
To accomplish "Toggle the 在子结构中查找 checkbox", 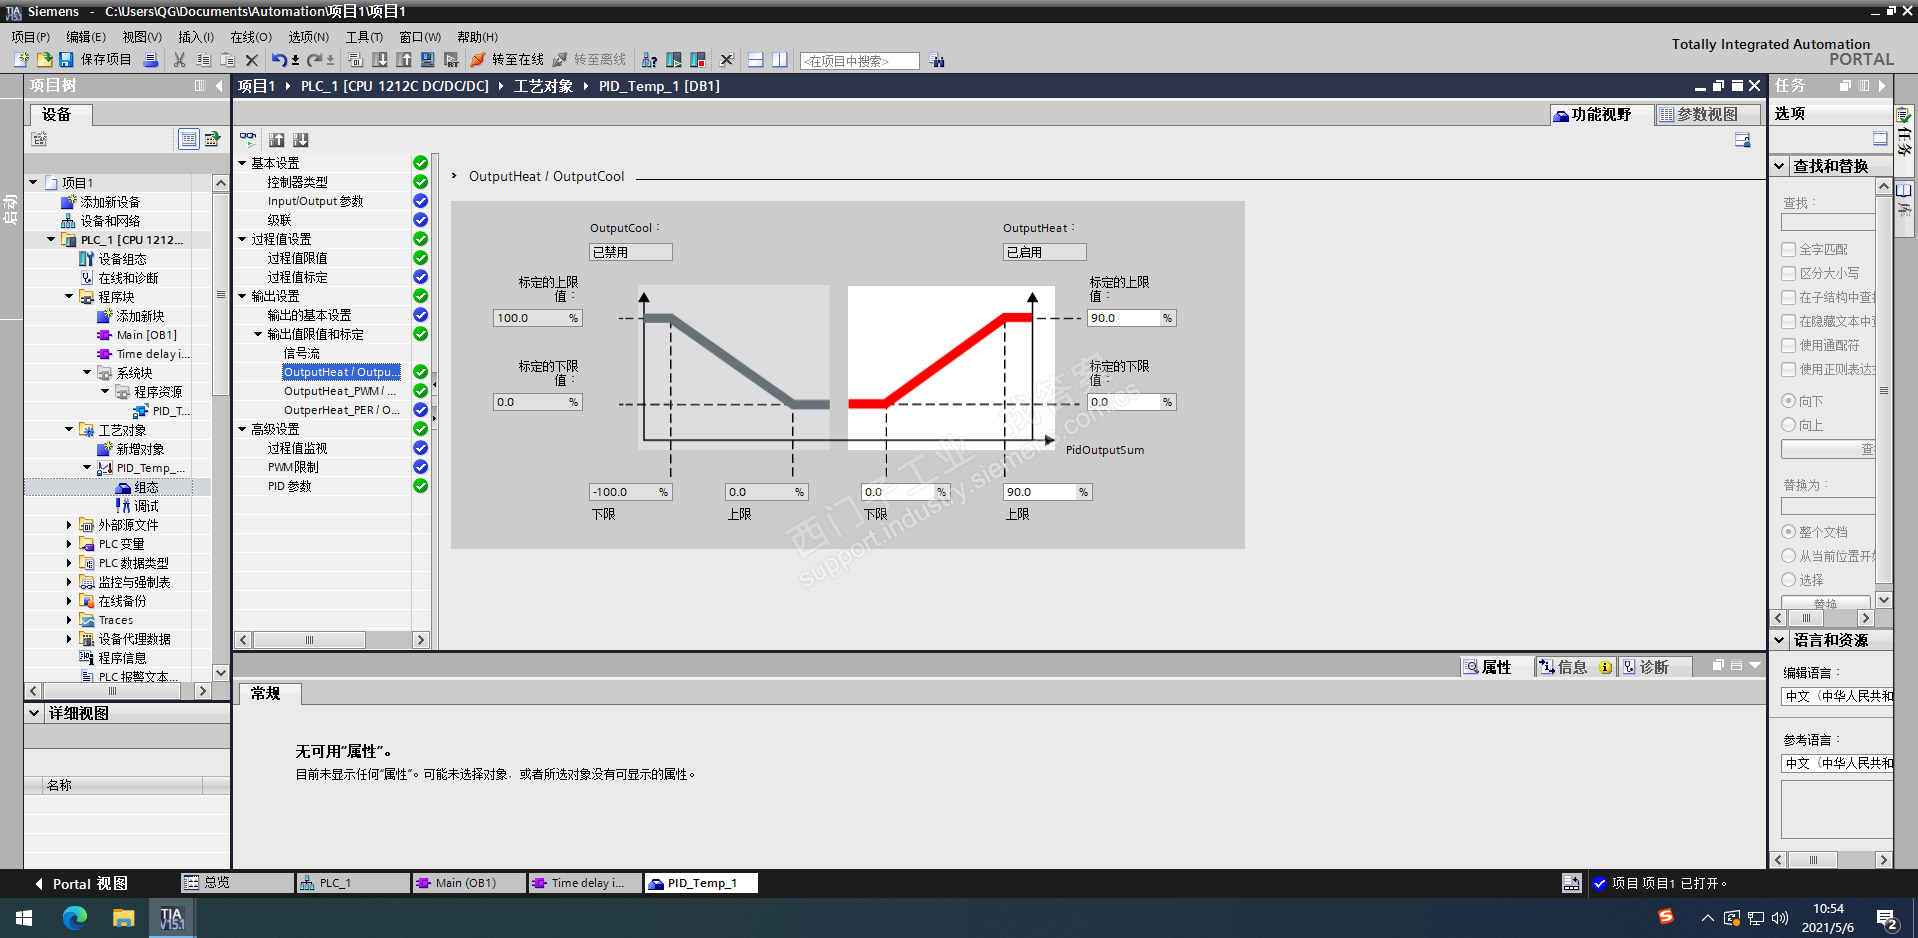I will pyautogui.click(x=1789, y=297).
